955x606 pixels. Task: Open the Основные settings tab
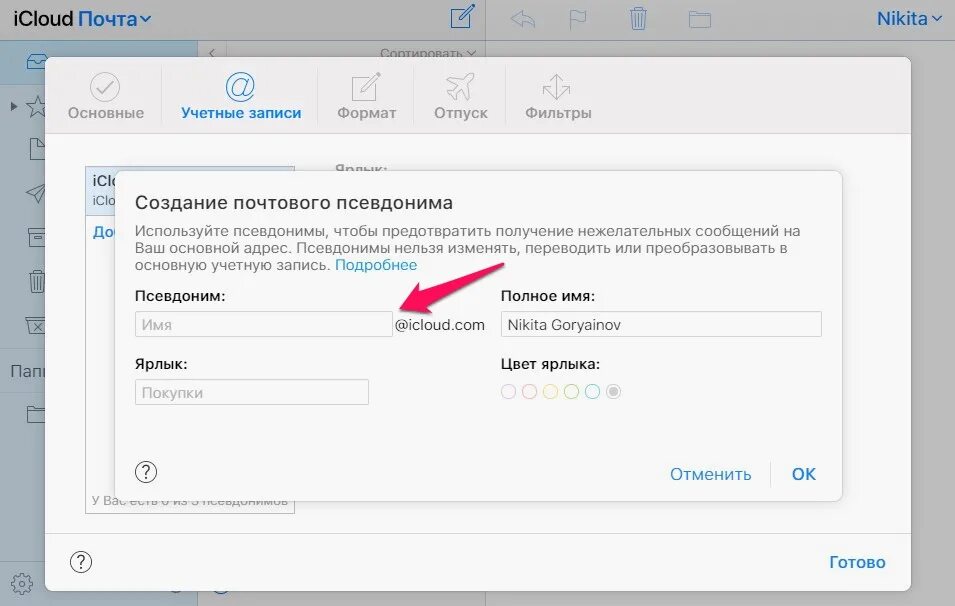[x=105, y=96]
